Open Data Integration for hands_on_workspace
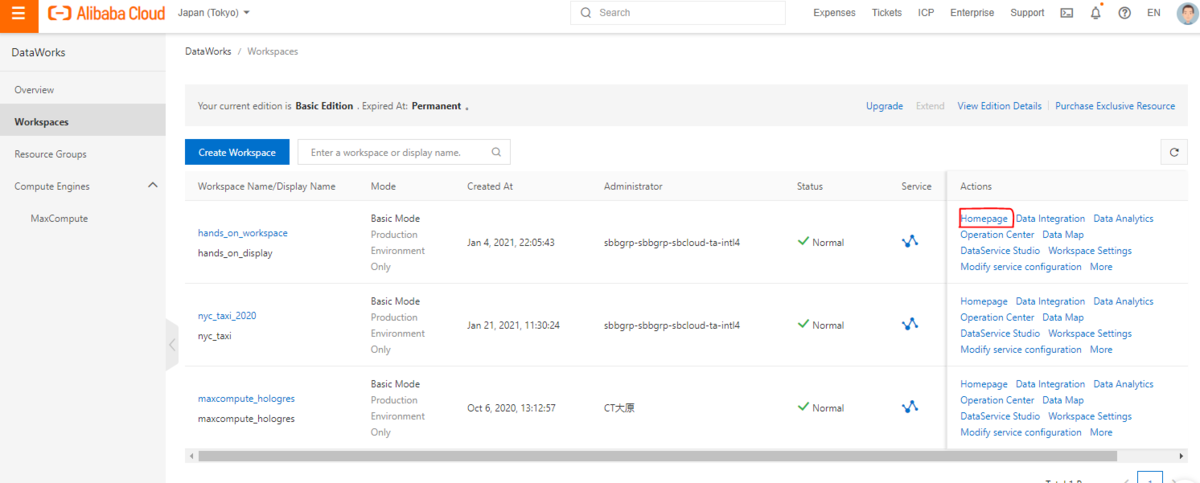This screenshot has width=1200, height=483. click(x=1050, y=218)
